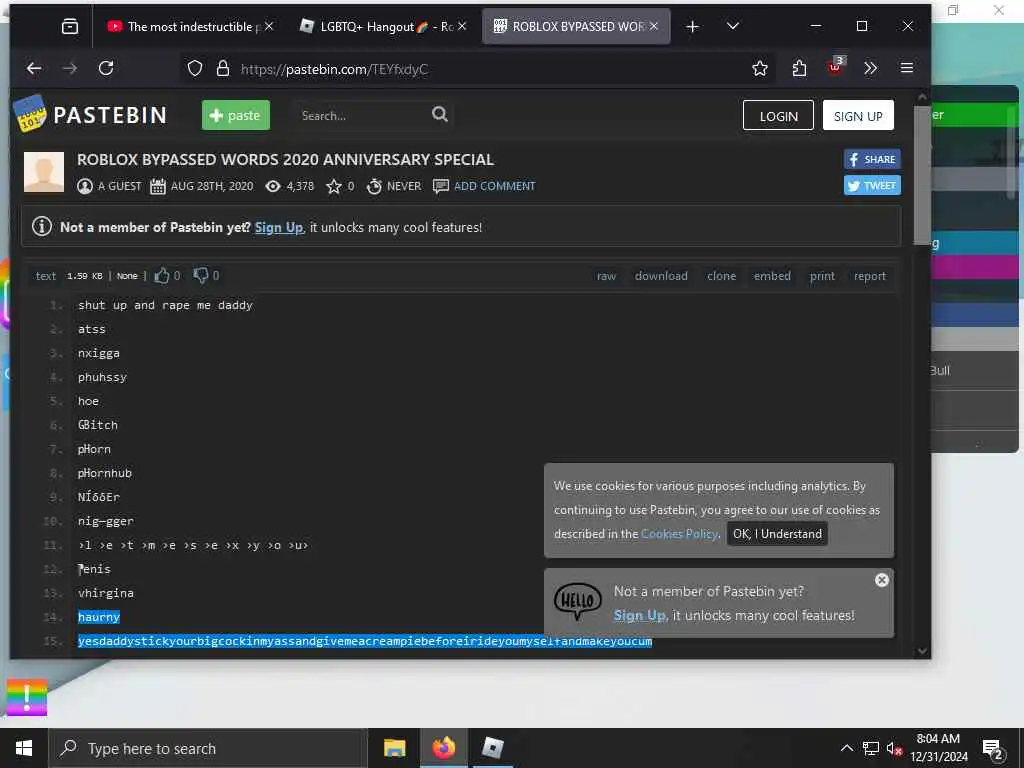Click scrollbar up arrow at page top
Screen dimensions: 1024x768
[x=922, y=97]
